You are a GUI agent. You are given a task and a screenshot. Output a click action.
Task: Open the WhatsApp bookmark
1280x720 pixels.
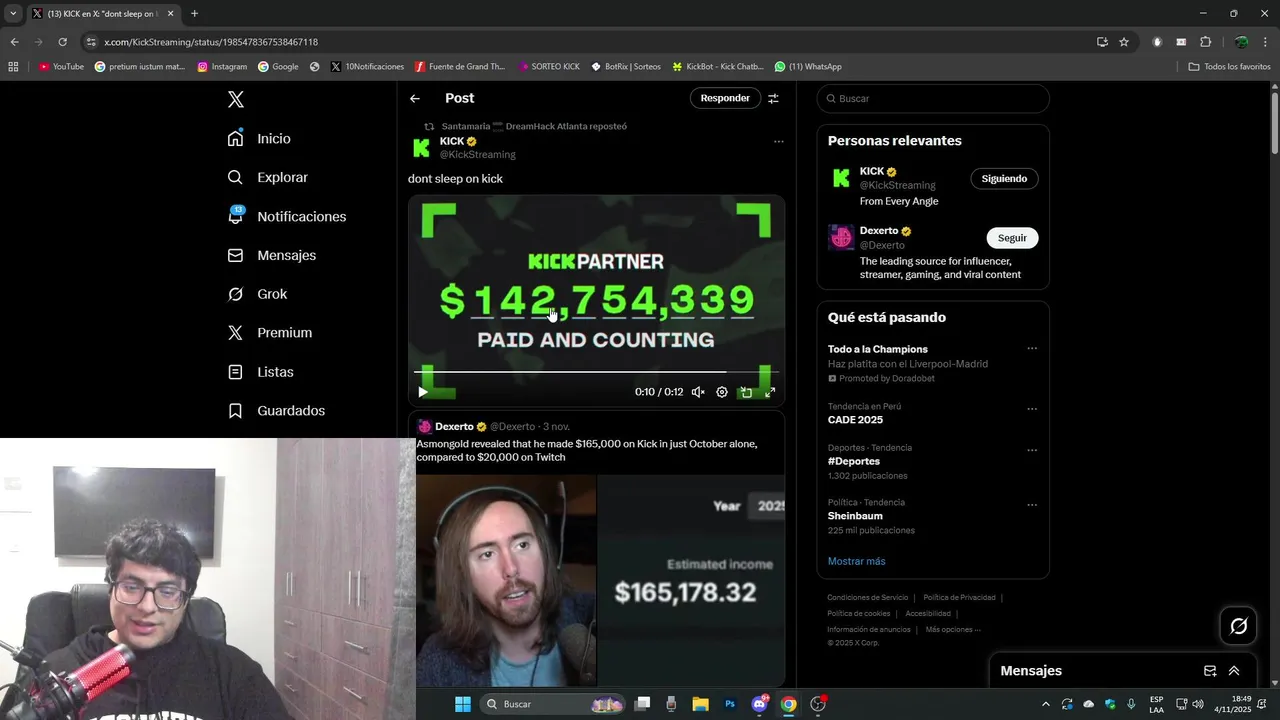pyautogui.click(x=808, y=67)
